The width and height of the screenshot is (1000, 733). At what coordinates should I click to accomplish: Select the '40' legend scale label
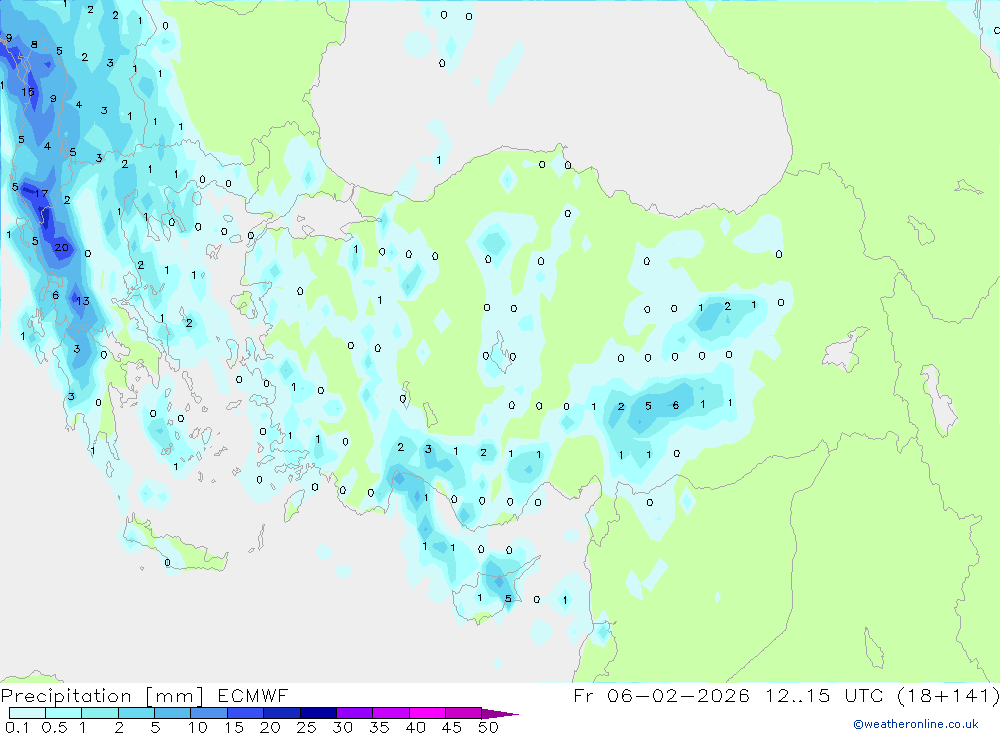[x=415, y=727]
